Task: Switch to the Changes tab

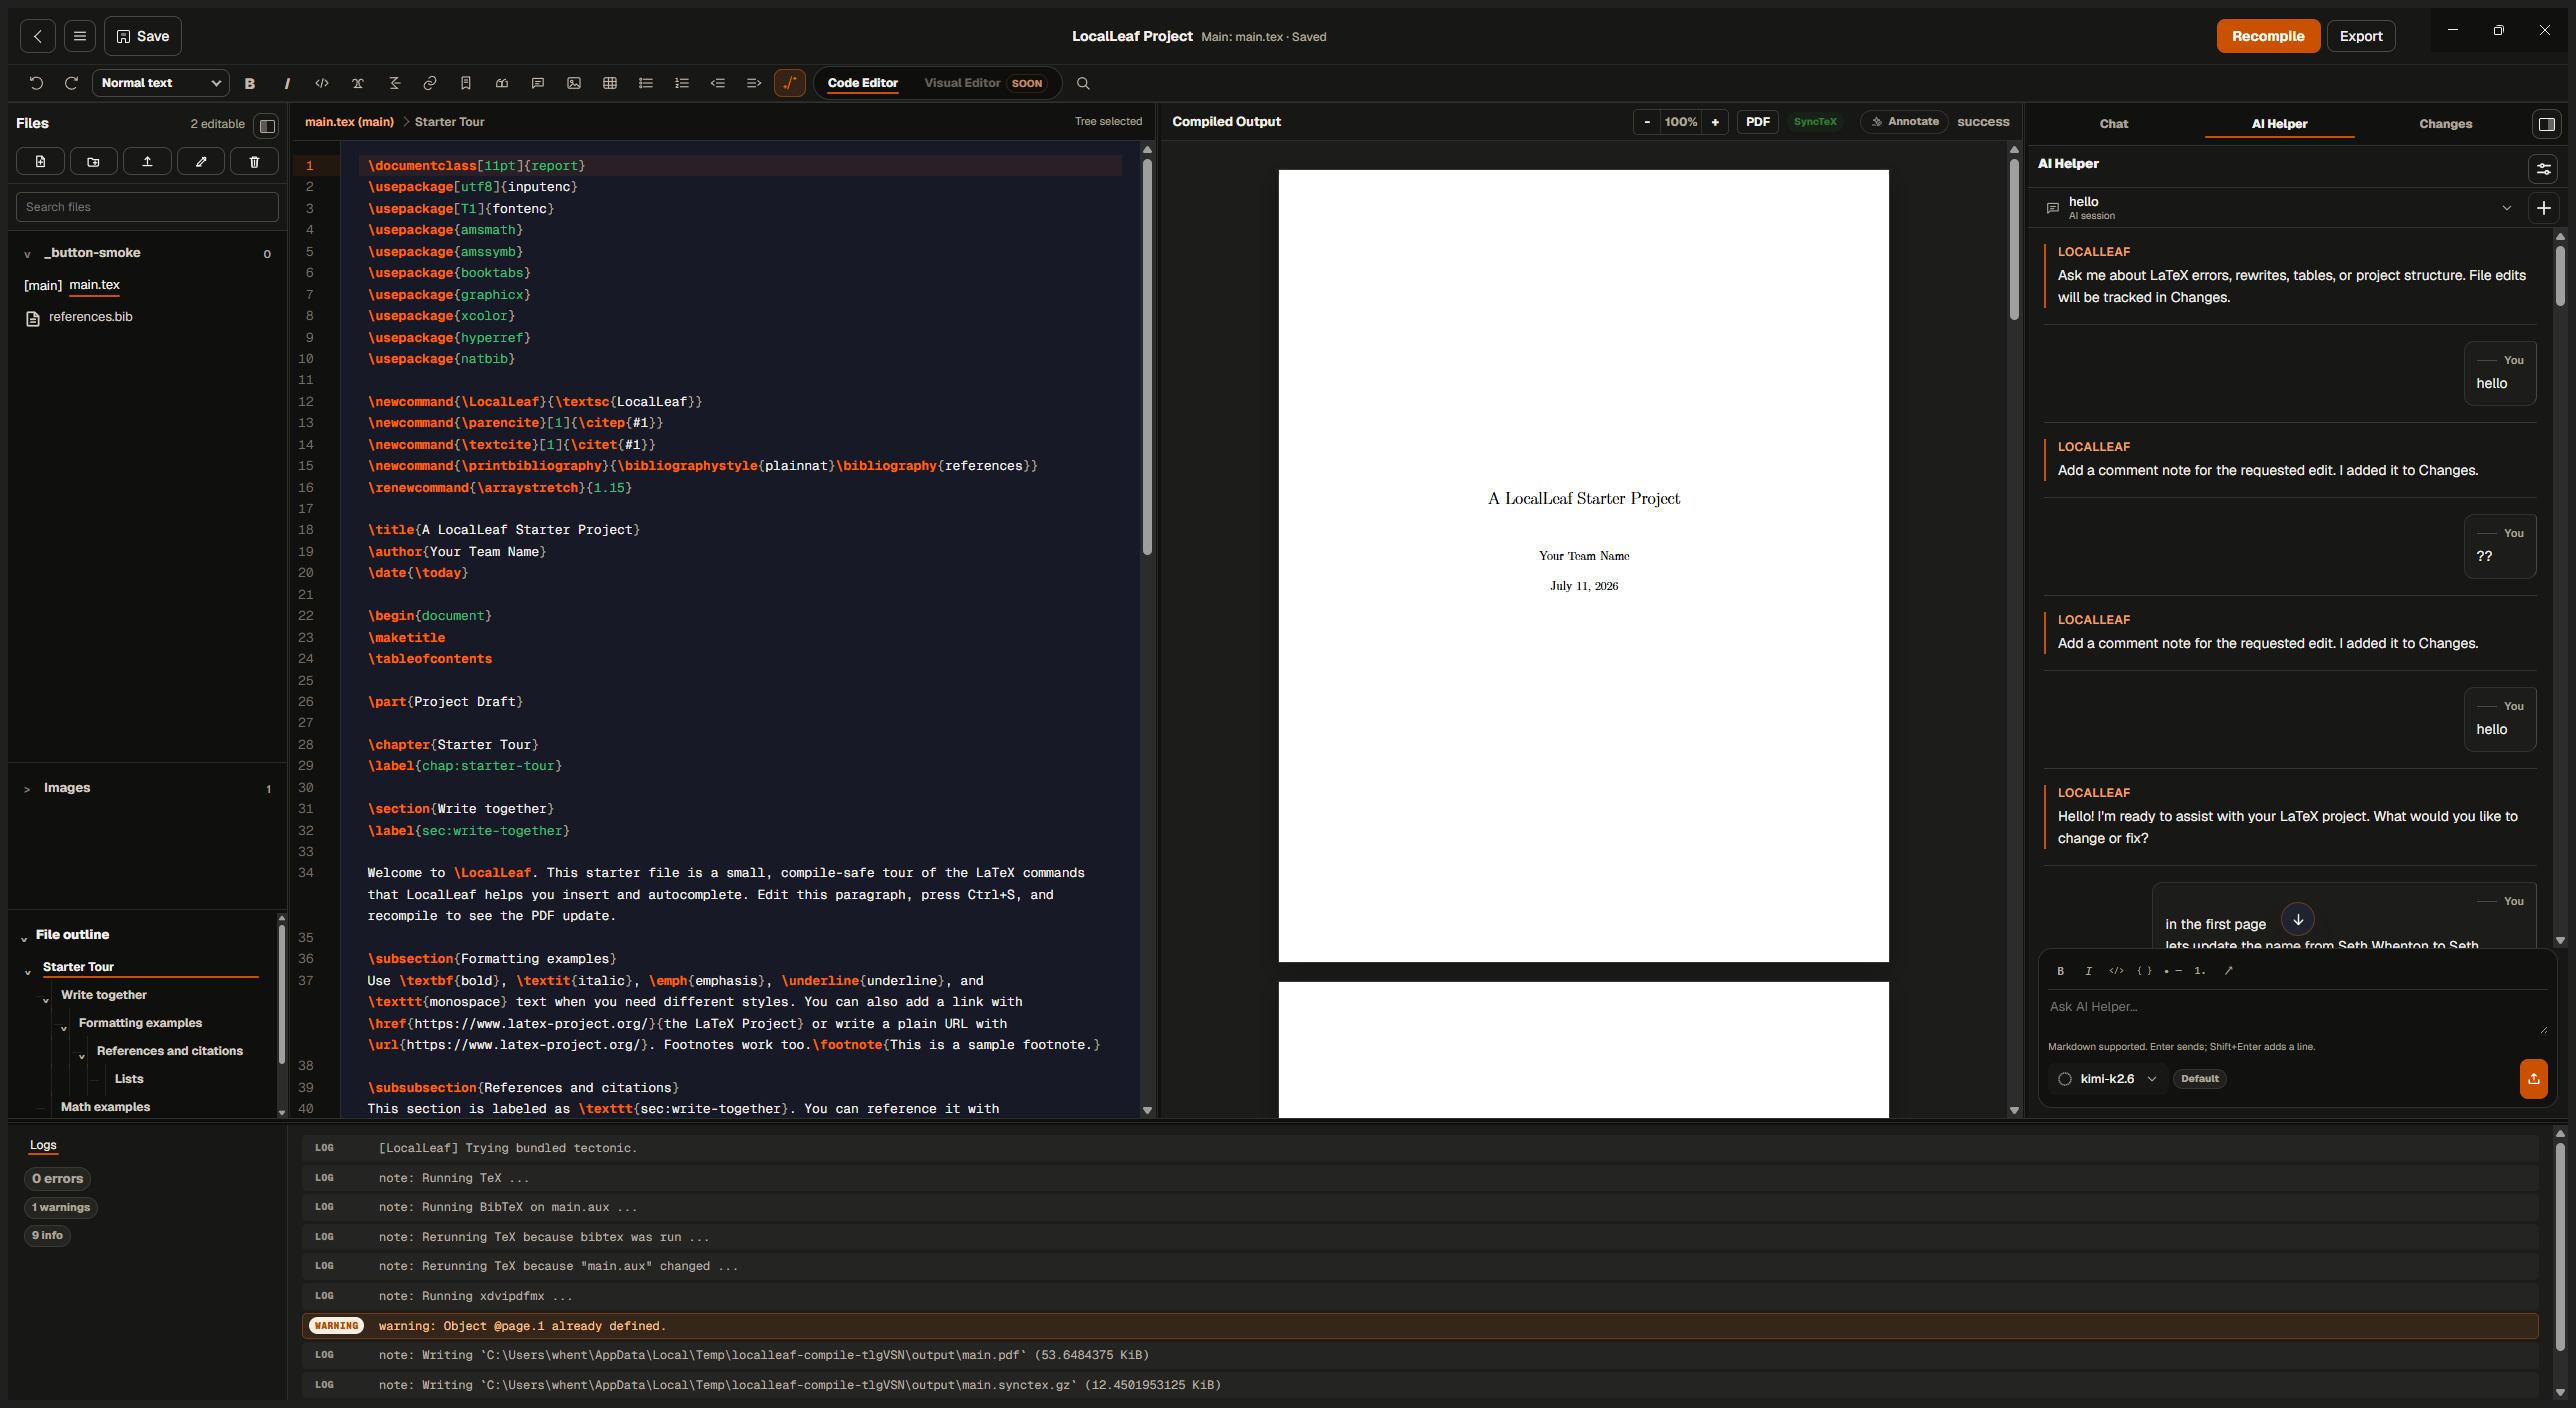Action: (2445, 124)
